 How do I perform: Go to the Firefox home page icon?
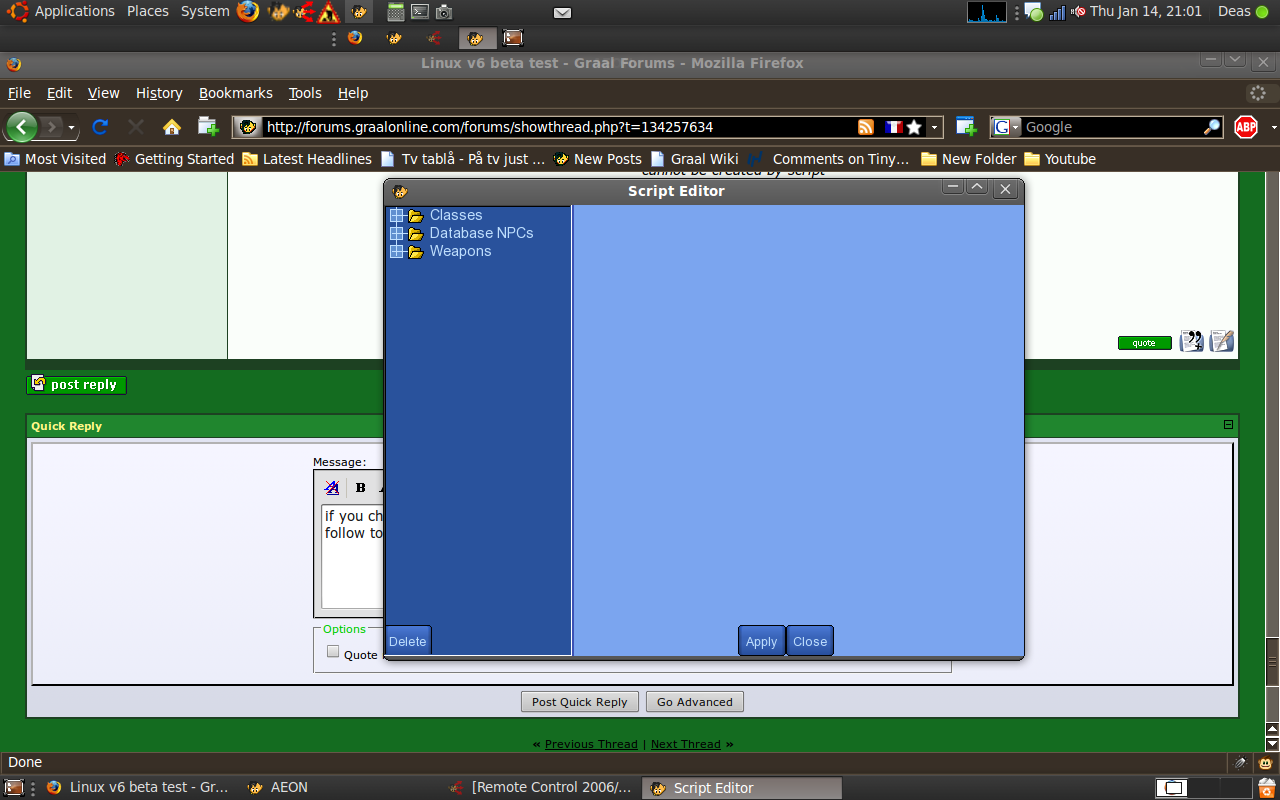172,127
